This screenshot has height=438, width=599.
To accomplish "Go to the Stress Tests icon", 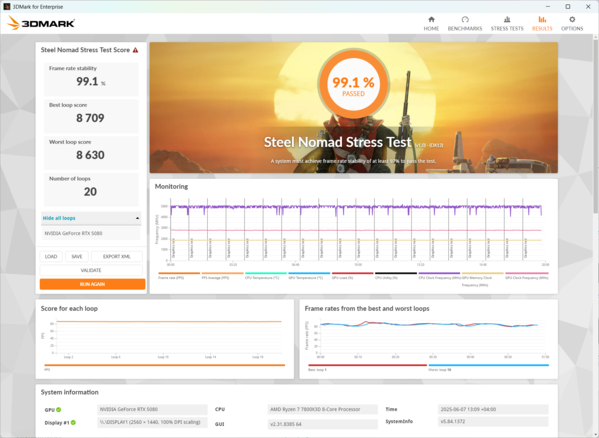I will click(507, 19).
